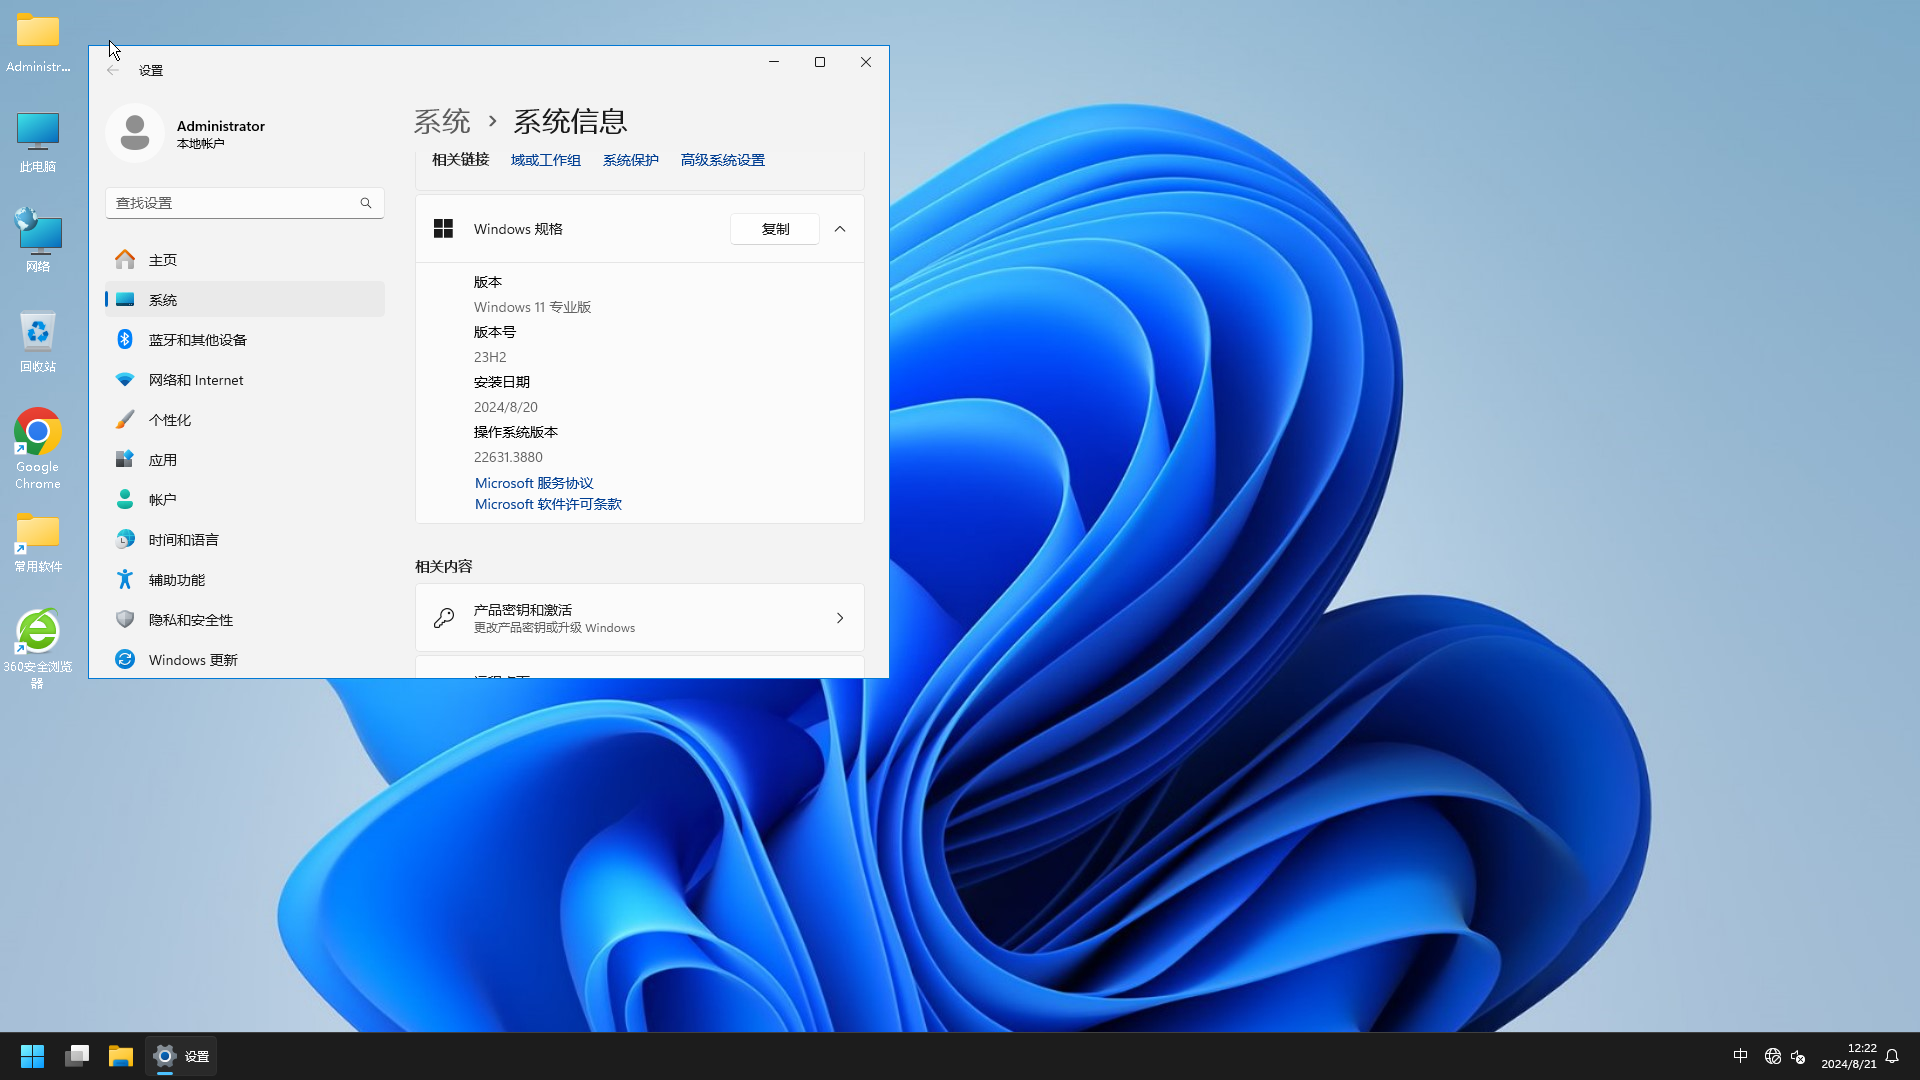Select the 网络 desktop icon
The image size is (1920, 1080).
pos(38,241)
